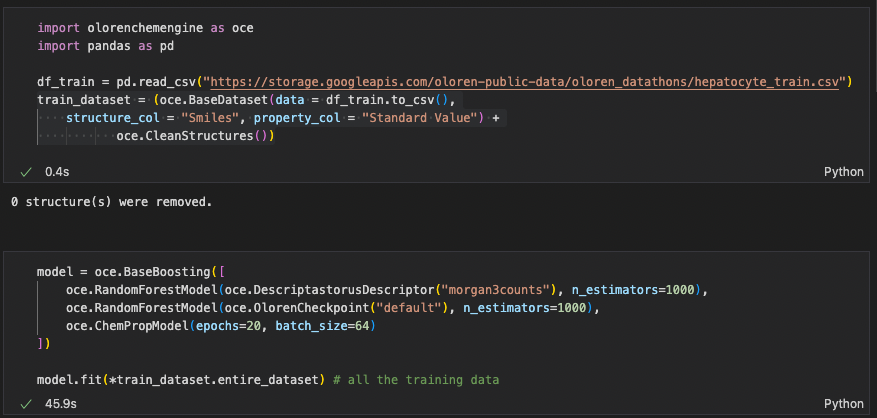Open the hepatocyte_train.csv URL link

(525, 82)
